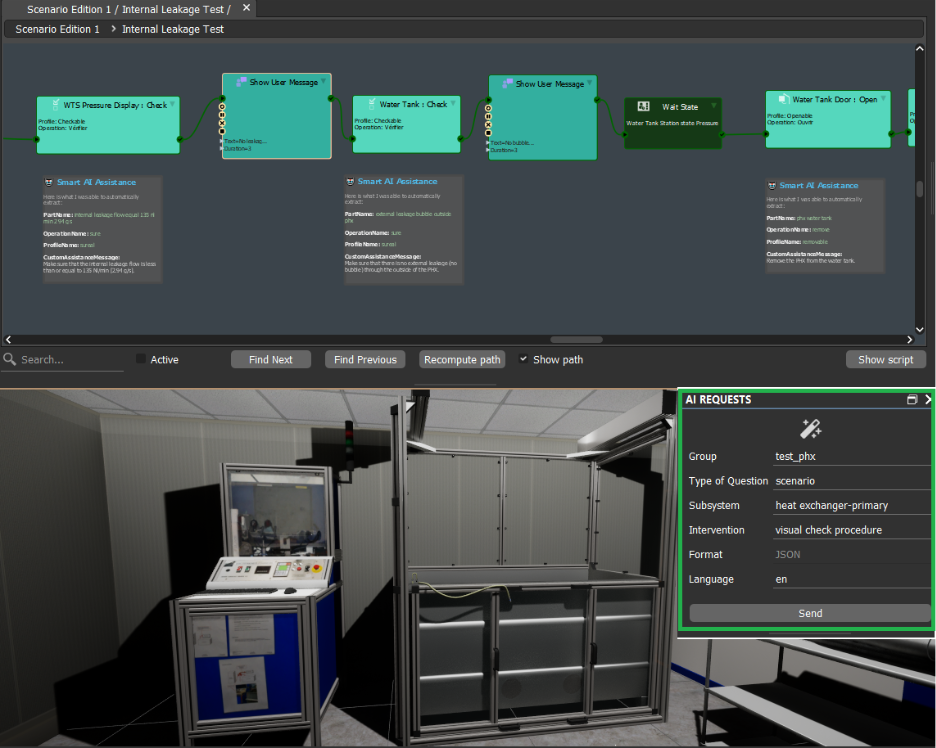
Task: Click the AI magic wand icon
Action: [810, 429]
